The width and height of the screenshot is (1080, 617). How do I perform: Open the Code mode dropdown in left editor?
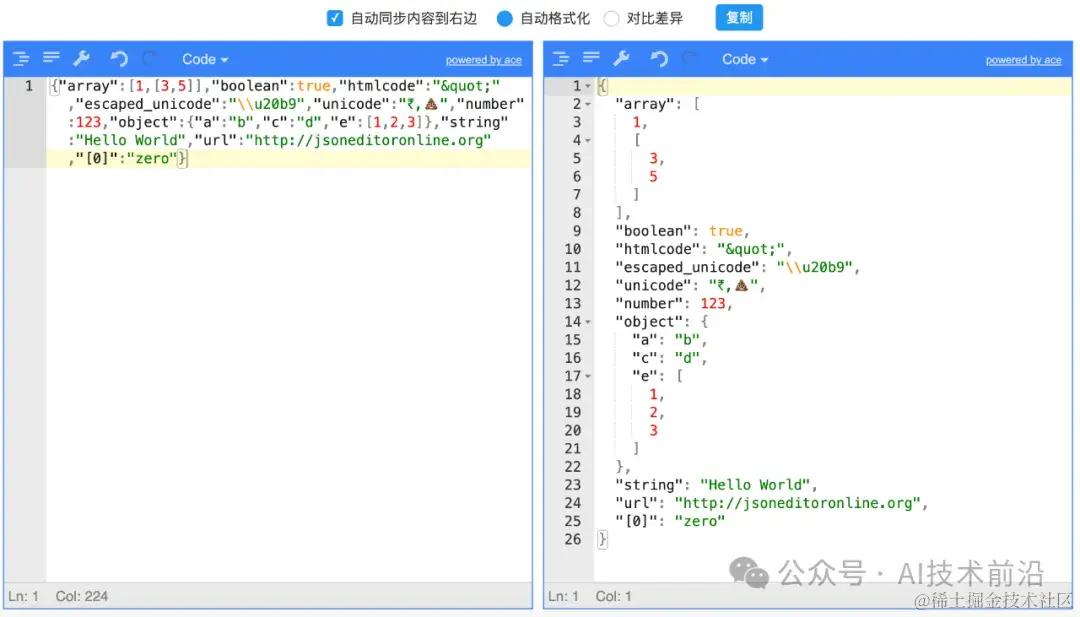(x=205, y=59)
